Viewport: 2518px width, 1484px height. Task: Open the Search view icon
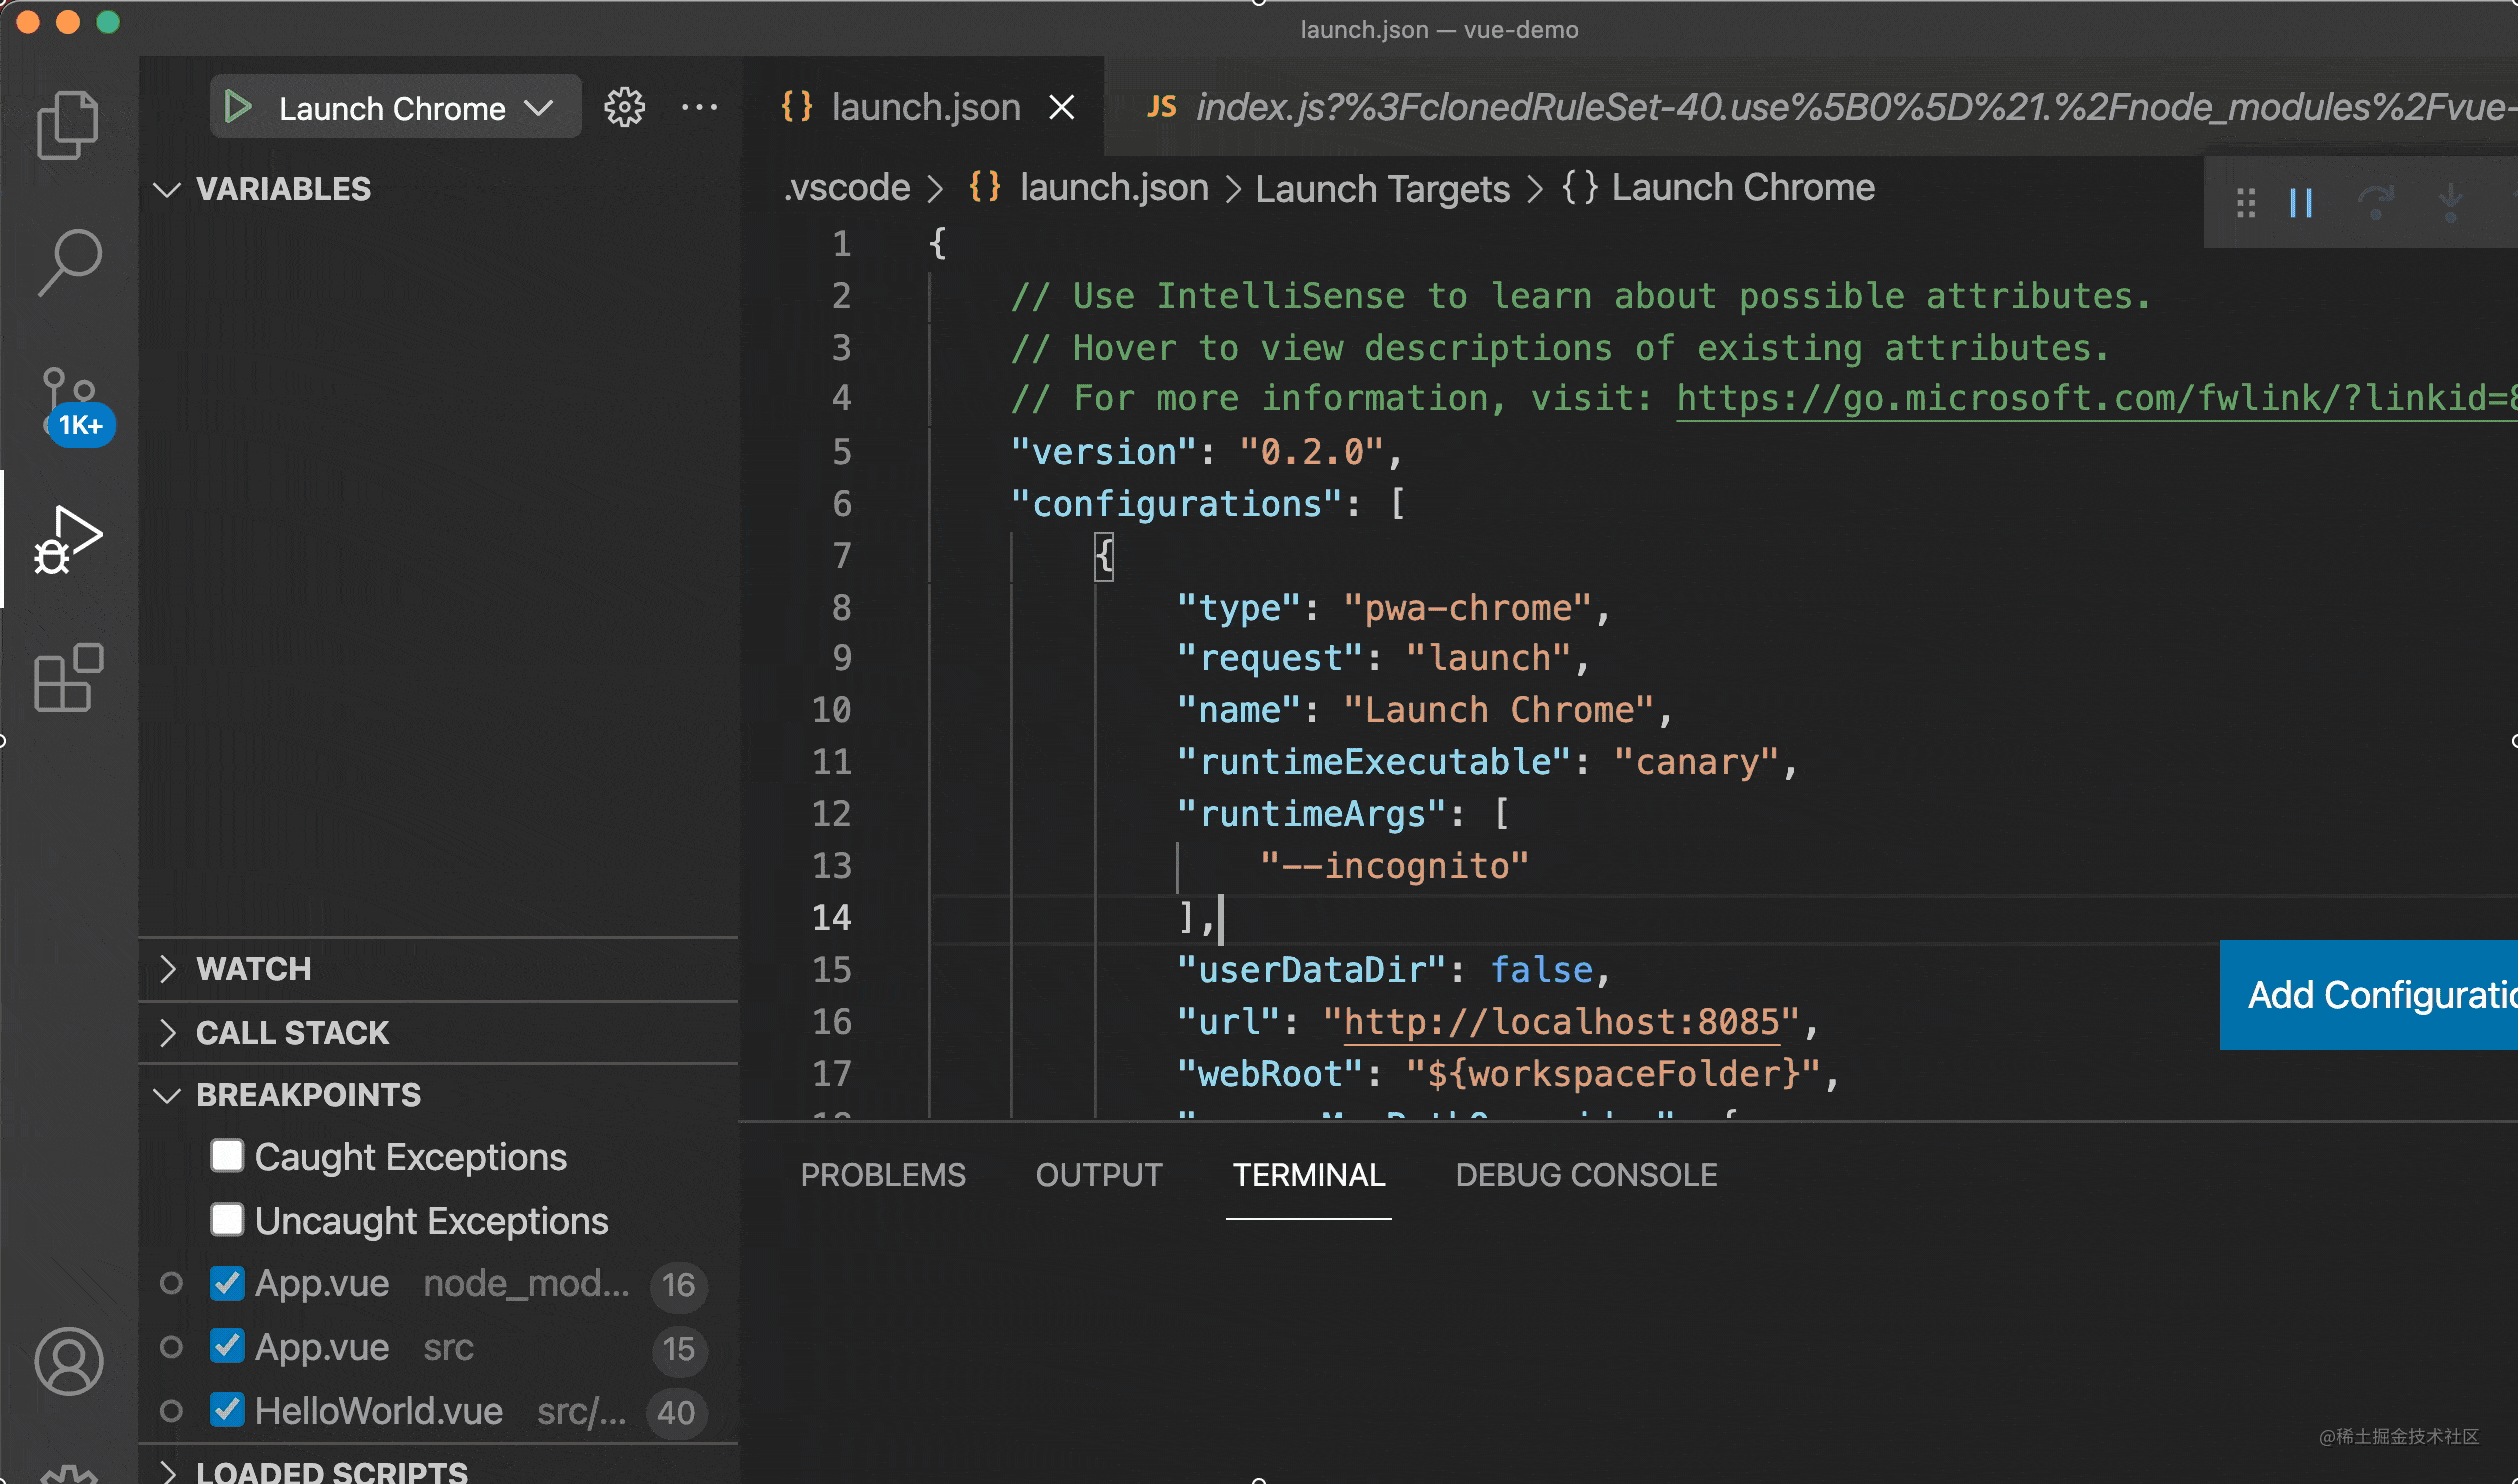[69, 263]
